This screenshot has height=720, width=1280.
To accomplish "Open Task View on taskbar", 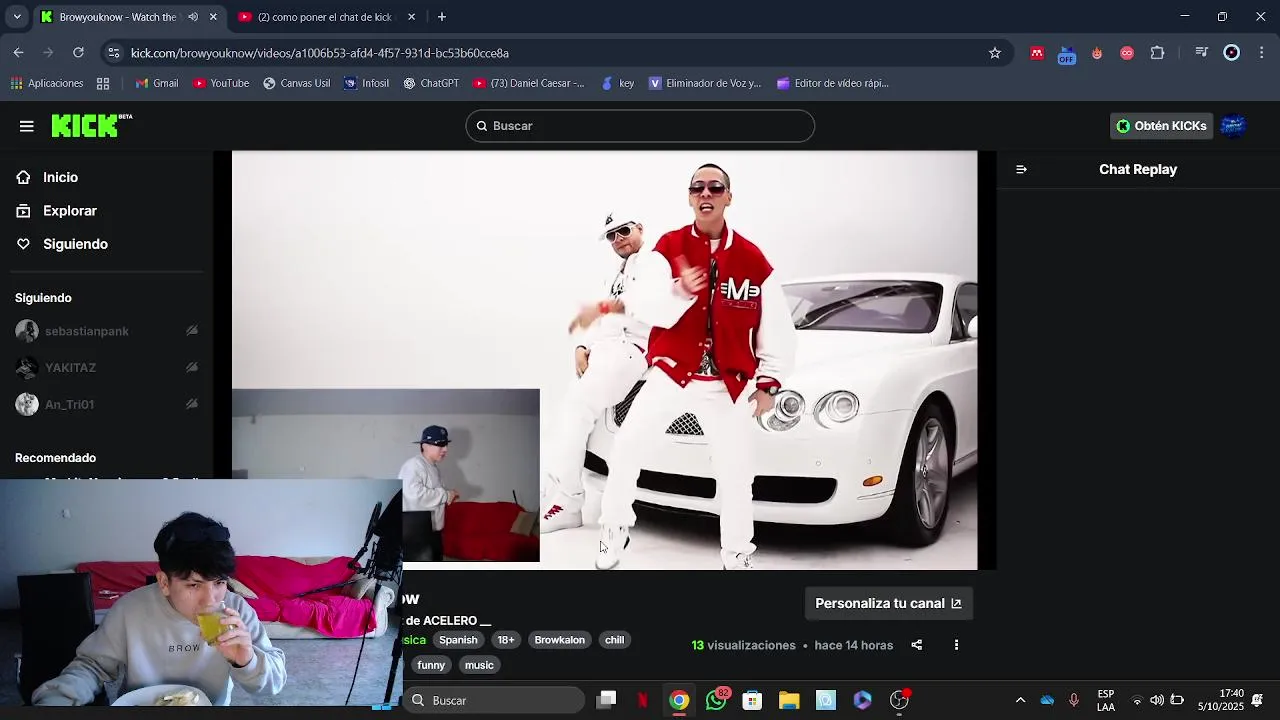I will click(x=606, y=700).
